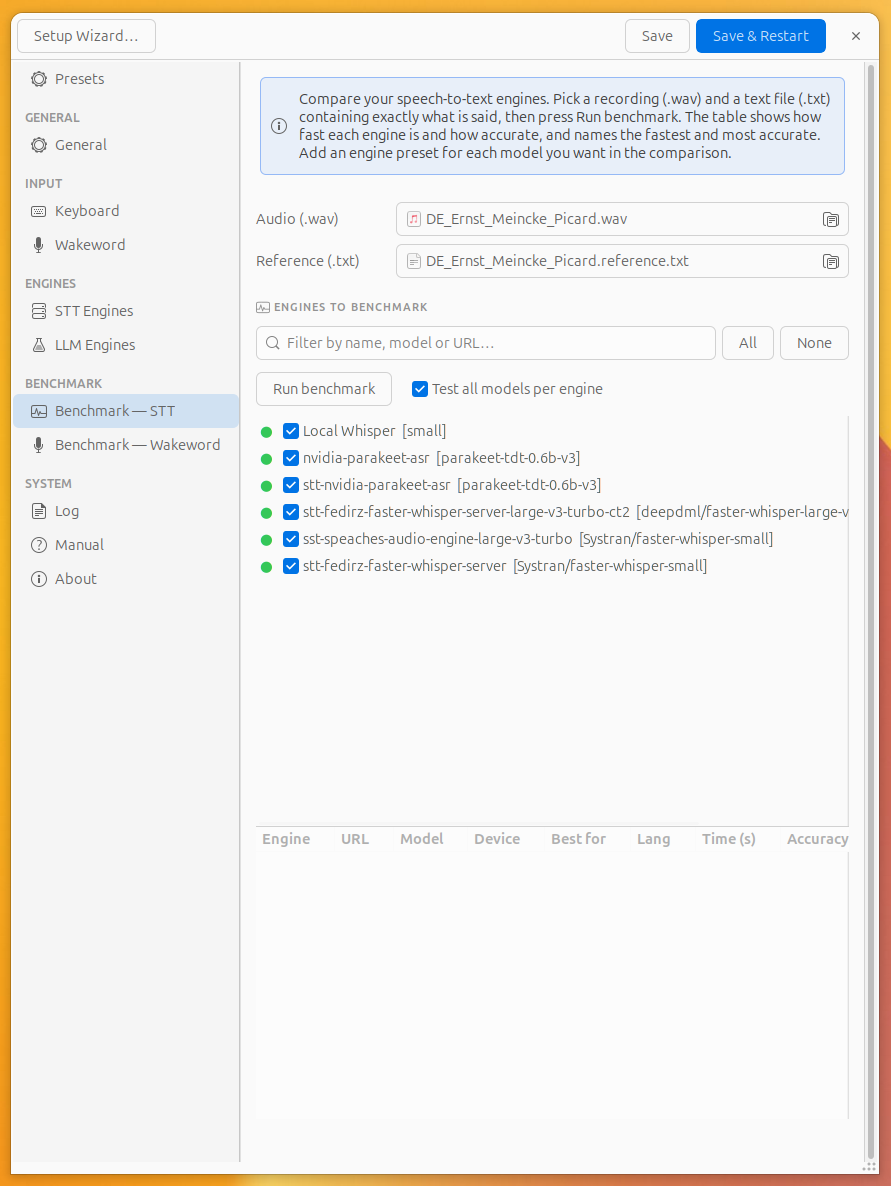Open the Setup Wizard

[x=86, y=36]
